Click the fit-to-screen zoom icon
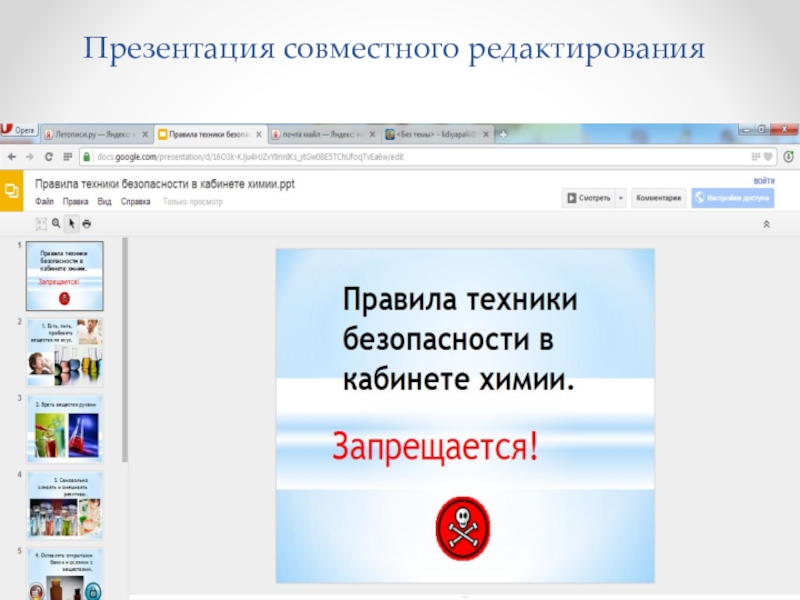The width and height of the screenshot is (800, 600). pos(42,224)
